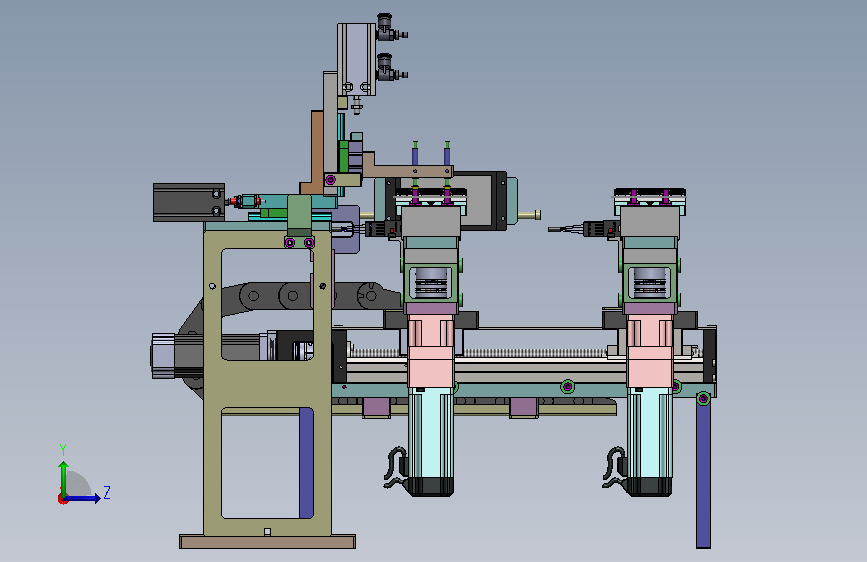Select the left pink coupling housing
The width and height of the screenshot is (867, 562).
pos(431,352)
